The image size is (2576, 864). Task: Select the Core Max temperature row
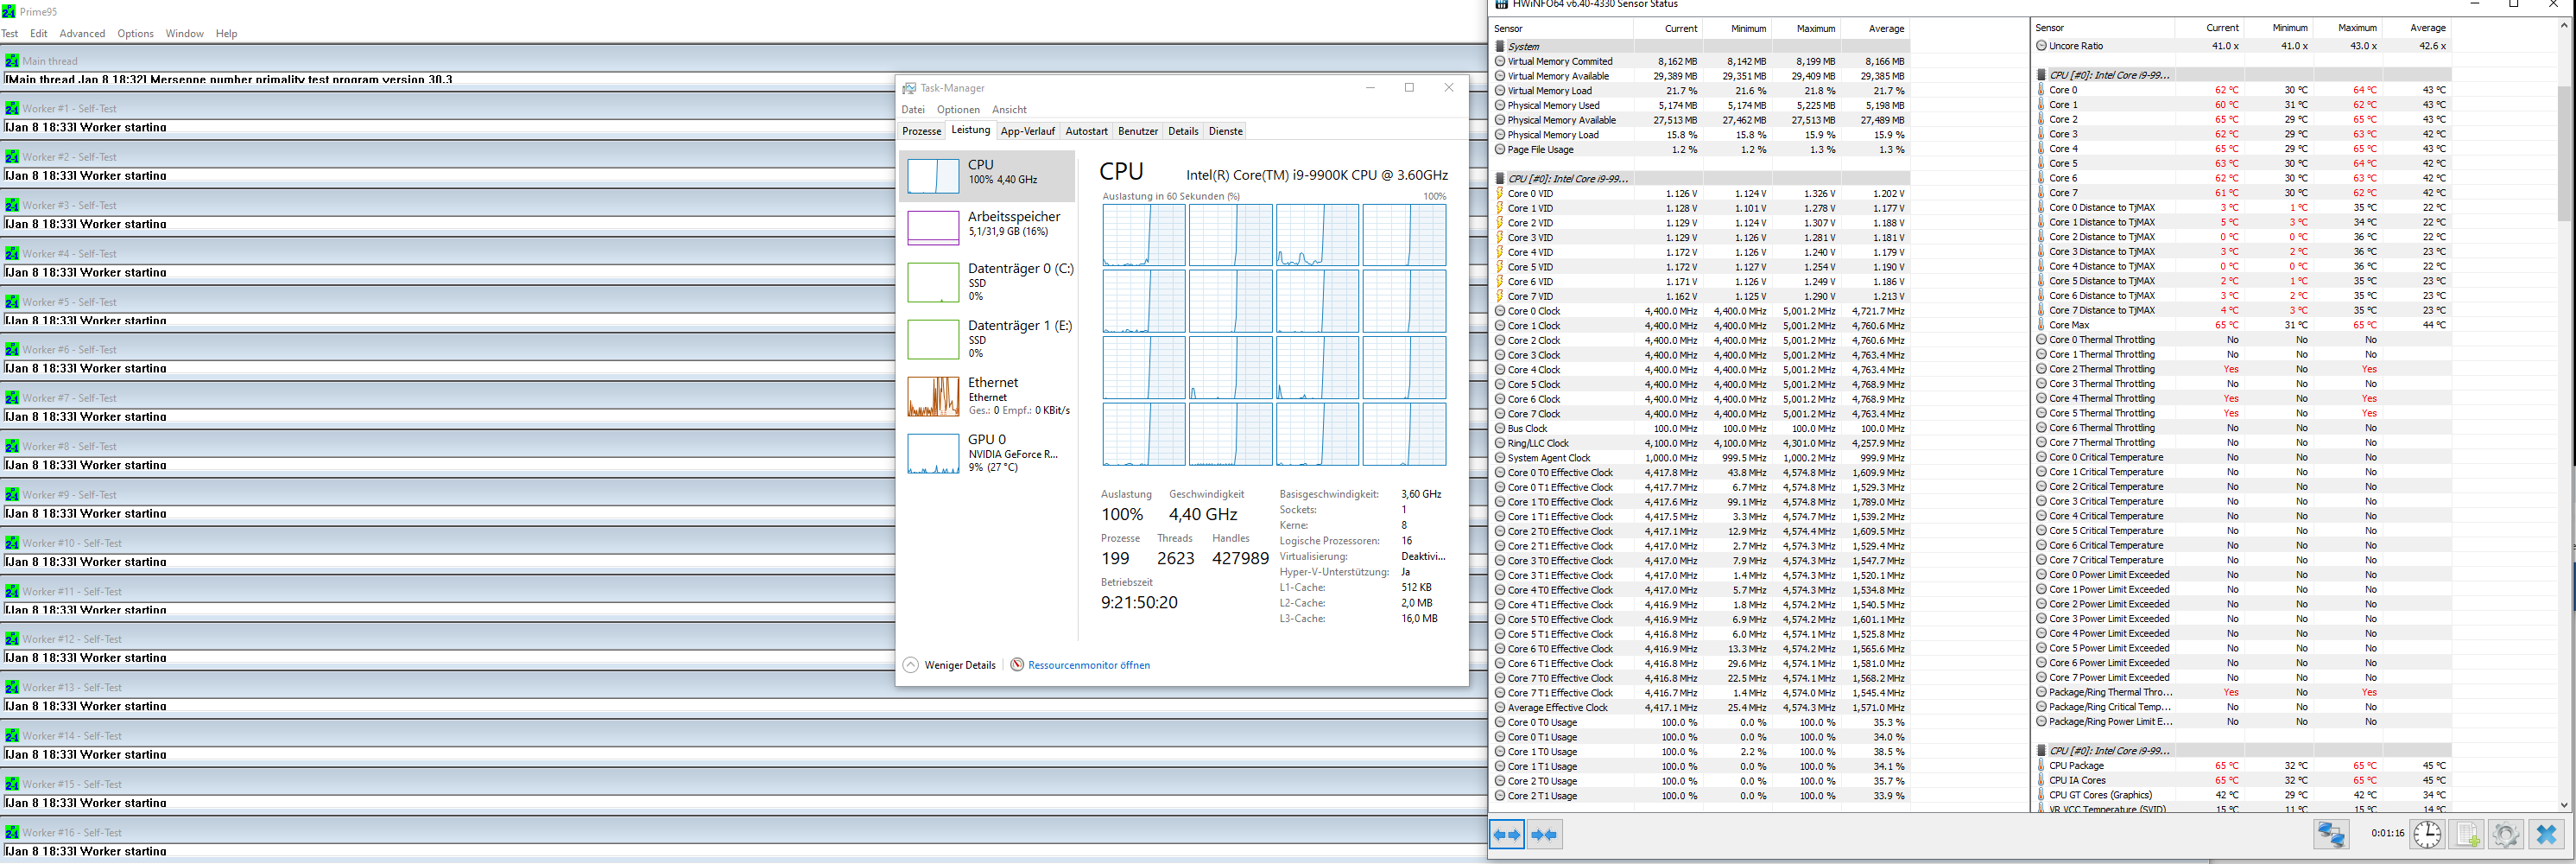(x=2242, y=325)
